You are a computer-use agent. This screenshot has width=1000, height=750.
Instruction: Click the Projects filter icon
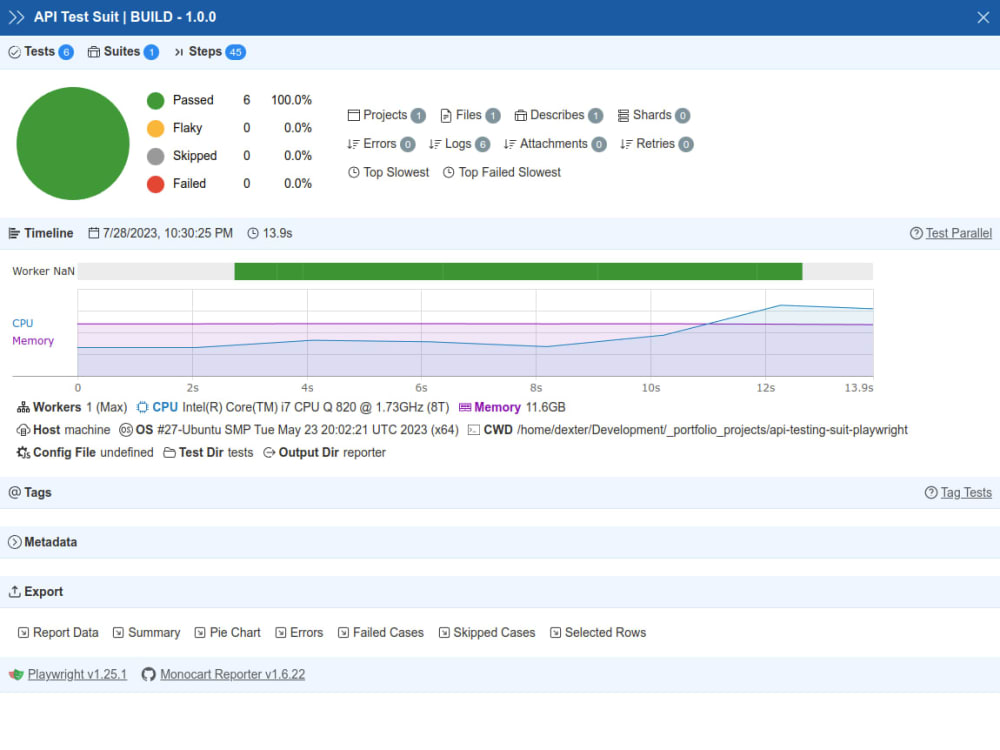pos(355,115)
